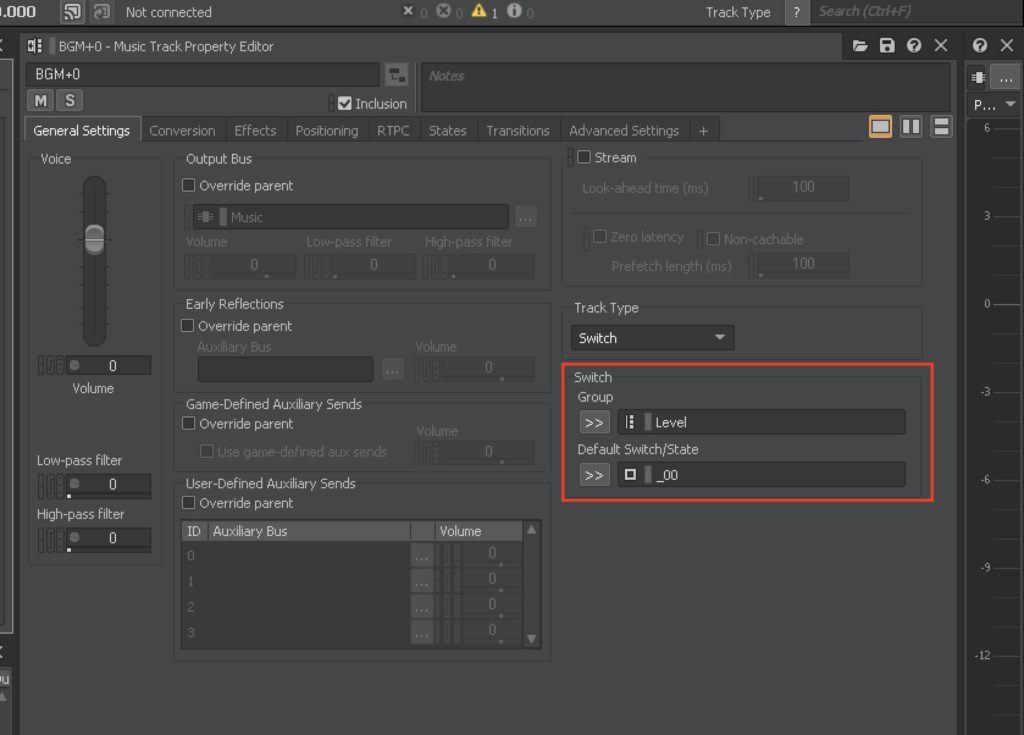Click the Auxiliary Bus column header
Screen dimensions: 1024x735
pyautogui.click(x=309, y=531)
